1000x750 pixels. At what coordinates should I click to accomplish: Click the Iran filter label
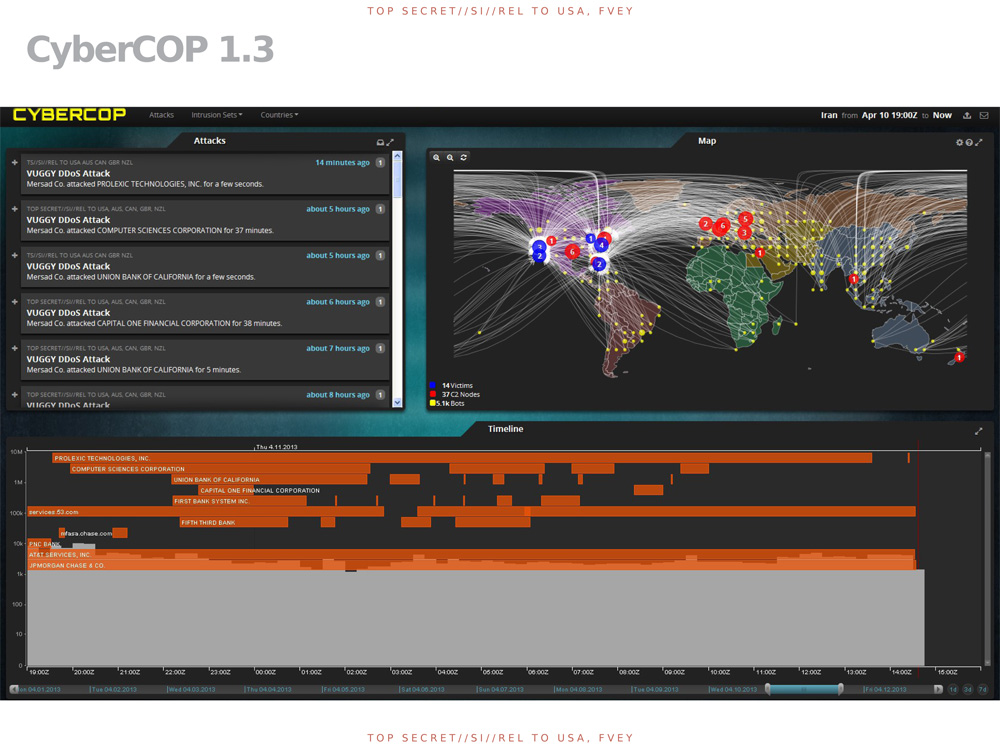point(828,115)
